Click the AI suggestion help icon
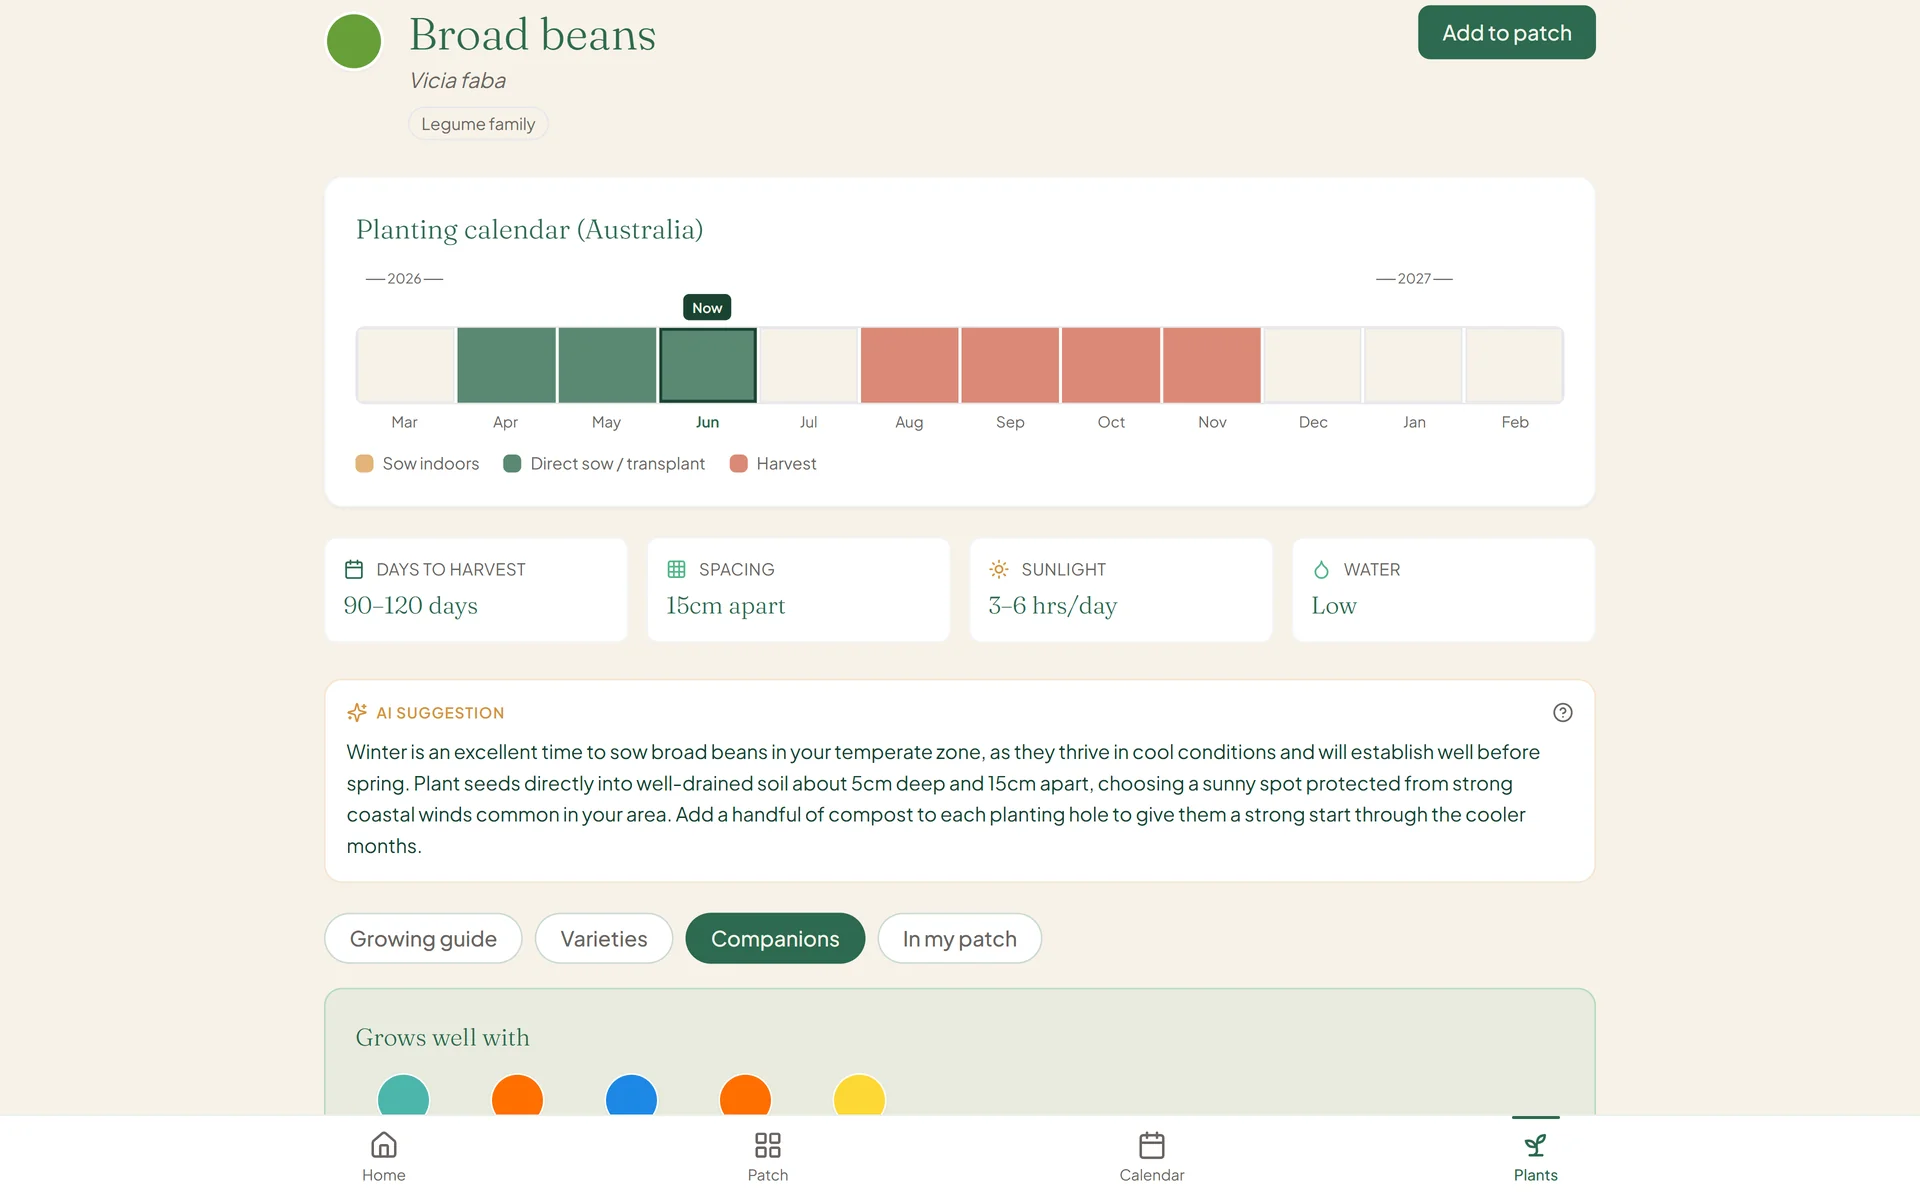 point(1563,712)
